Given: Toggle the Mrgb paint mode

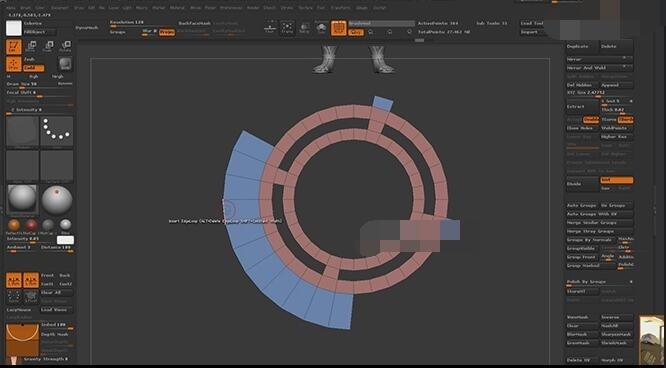Looking at the screenshot, I should coord(58,76).
